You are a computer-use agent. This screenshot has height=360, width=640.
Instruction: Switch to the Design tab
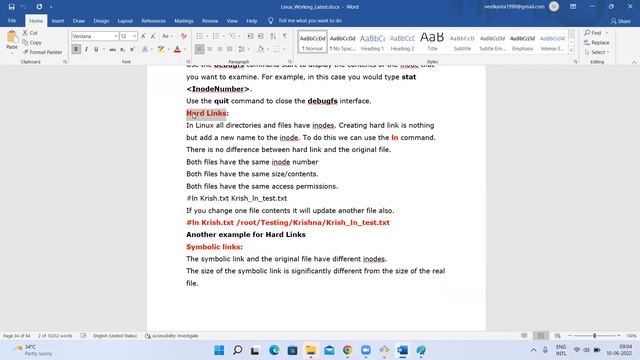101,21
